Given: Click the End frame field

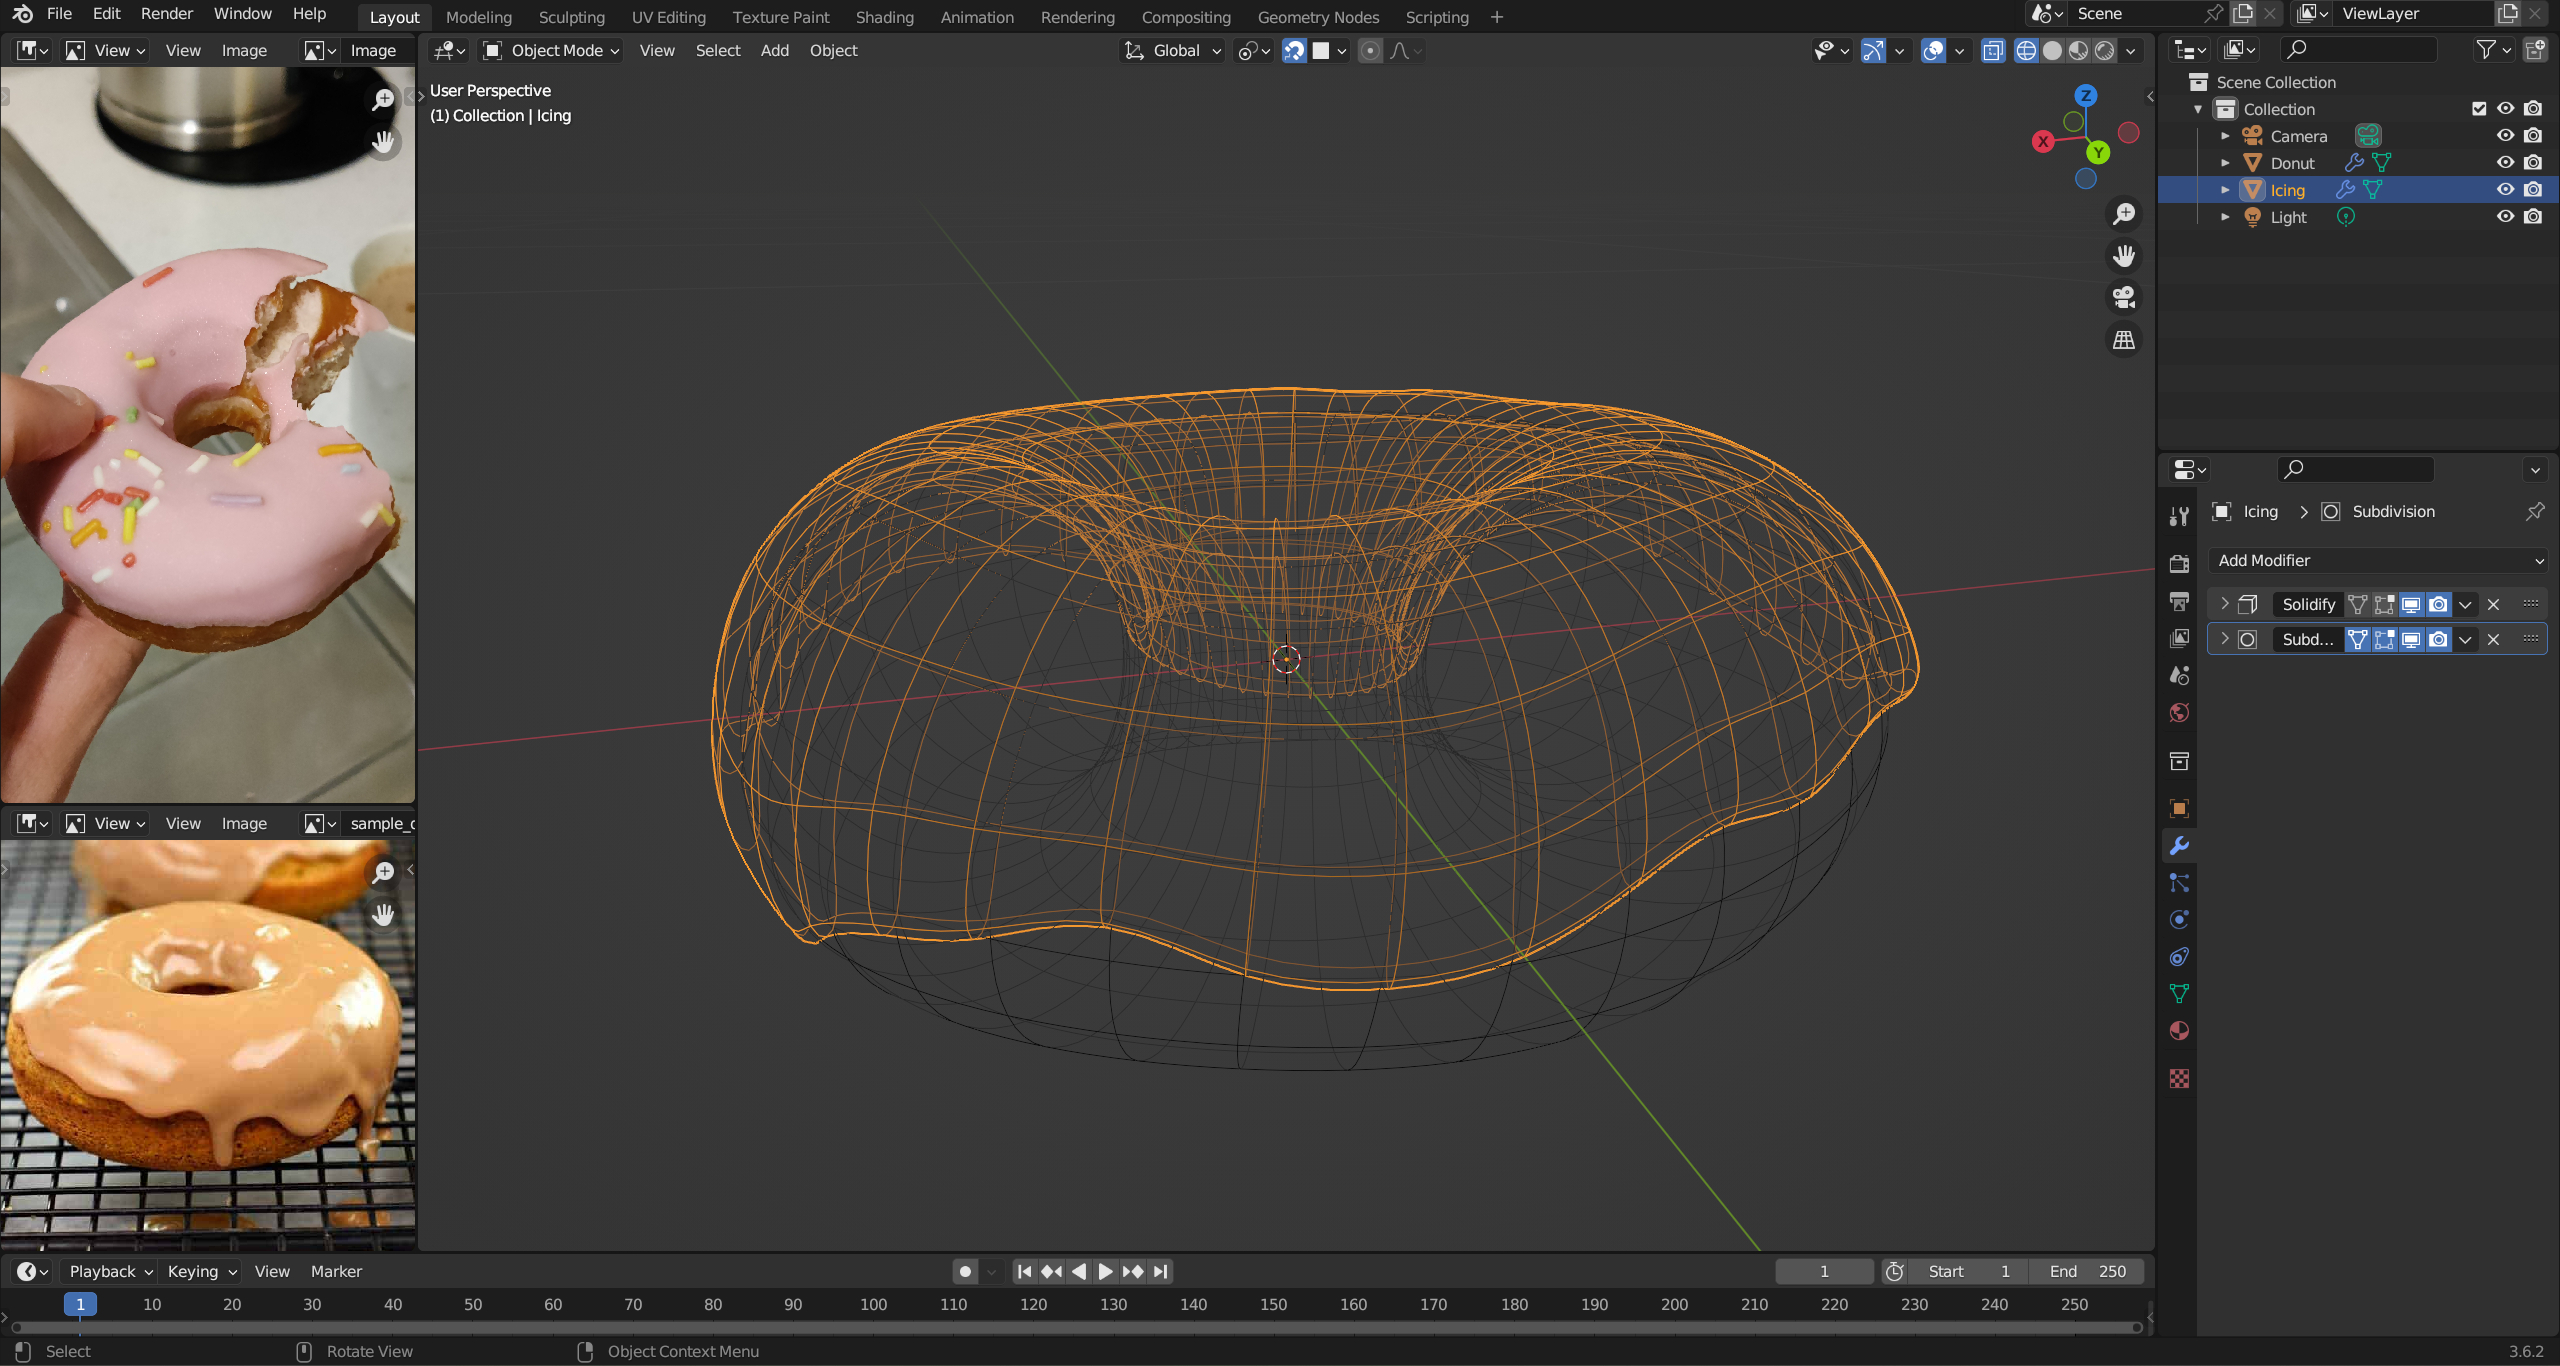Looking at the screenshot, I should click(2087, 1271).
